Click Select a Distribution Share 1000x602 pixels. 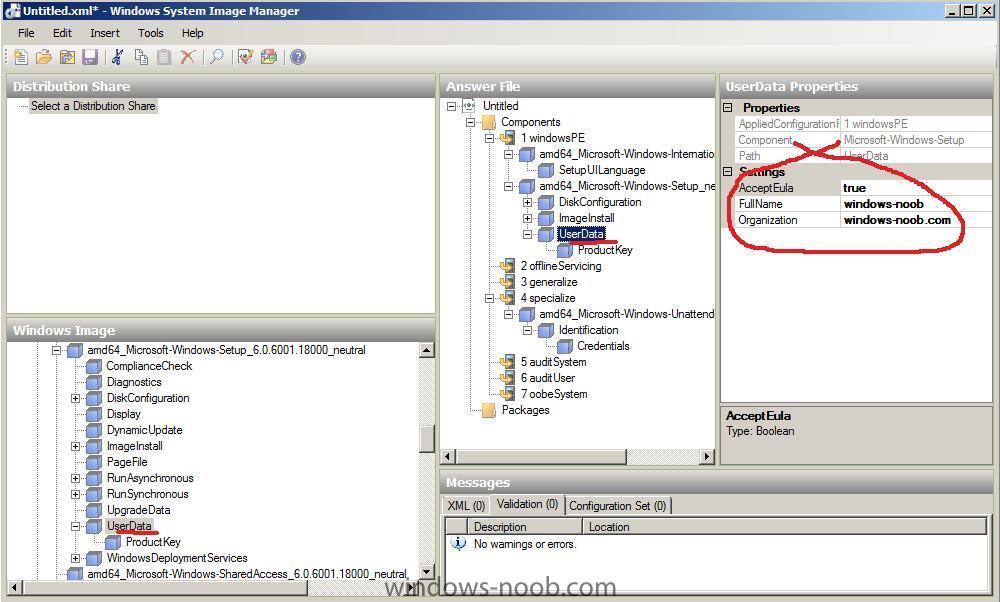pos(93,106)
